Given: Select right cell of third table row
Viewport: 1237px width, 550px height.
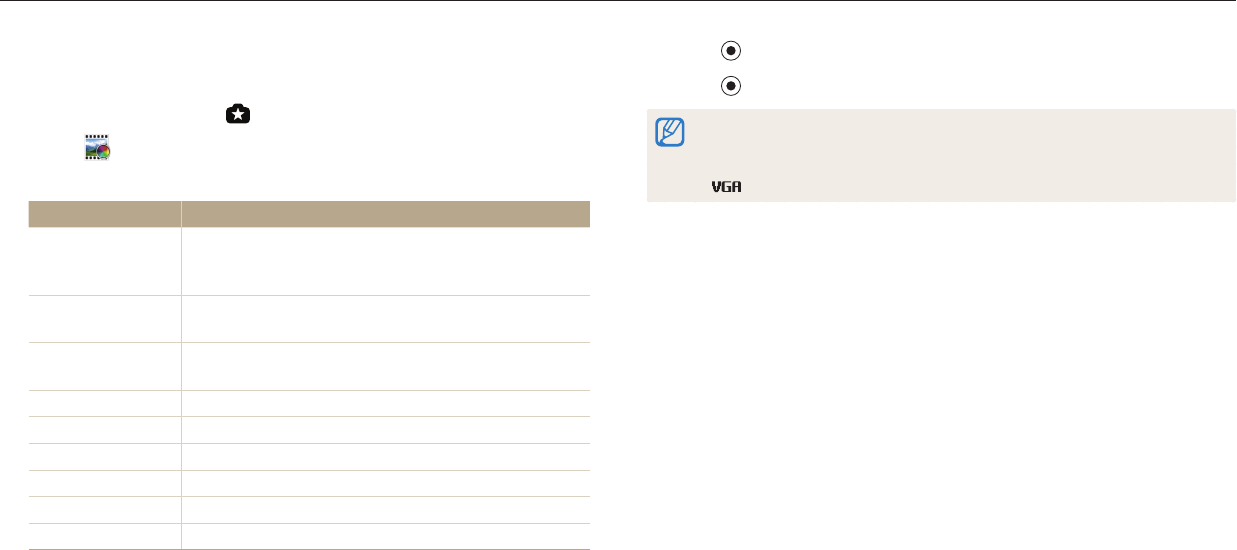Looking at the screenshot, I should click(x=385, y=366).
